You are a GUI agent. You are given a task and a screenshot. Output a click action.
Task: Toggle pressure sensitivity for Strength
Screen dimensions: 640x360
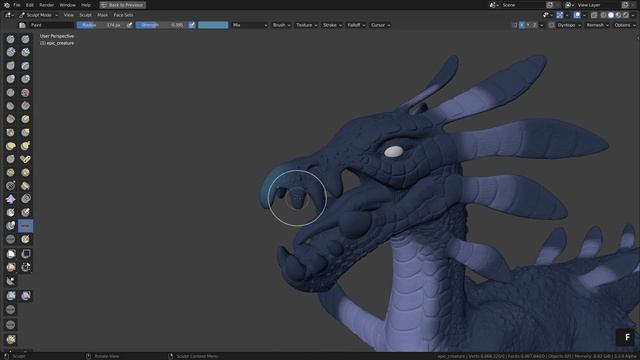tap(192, 25)
